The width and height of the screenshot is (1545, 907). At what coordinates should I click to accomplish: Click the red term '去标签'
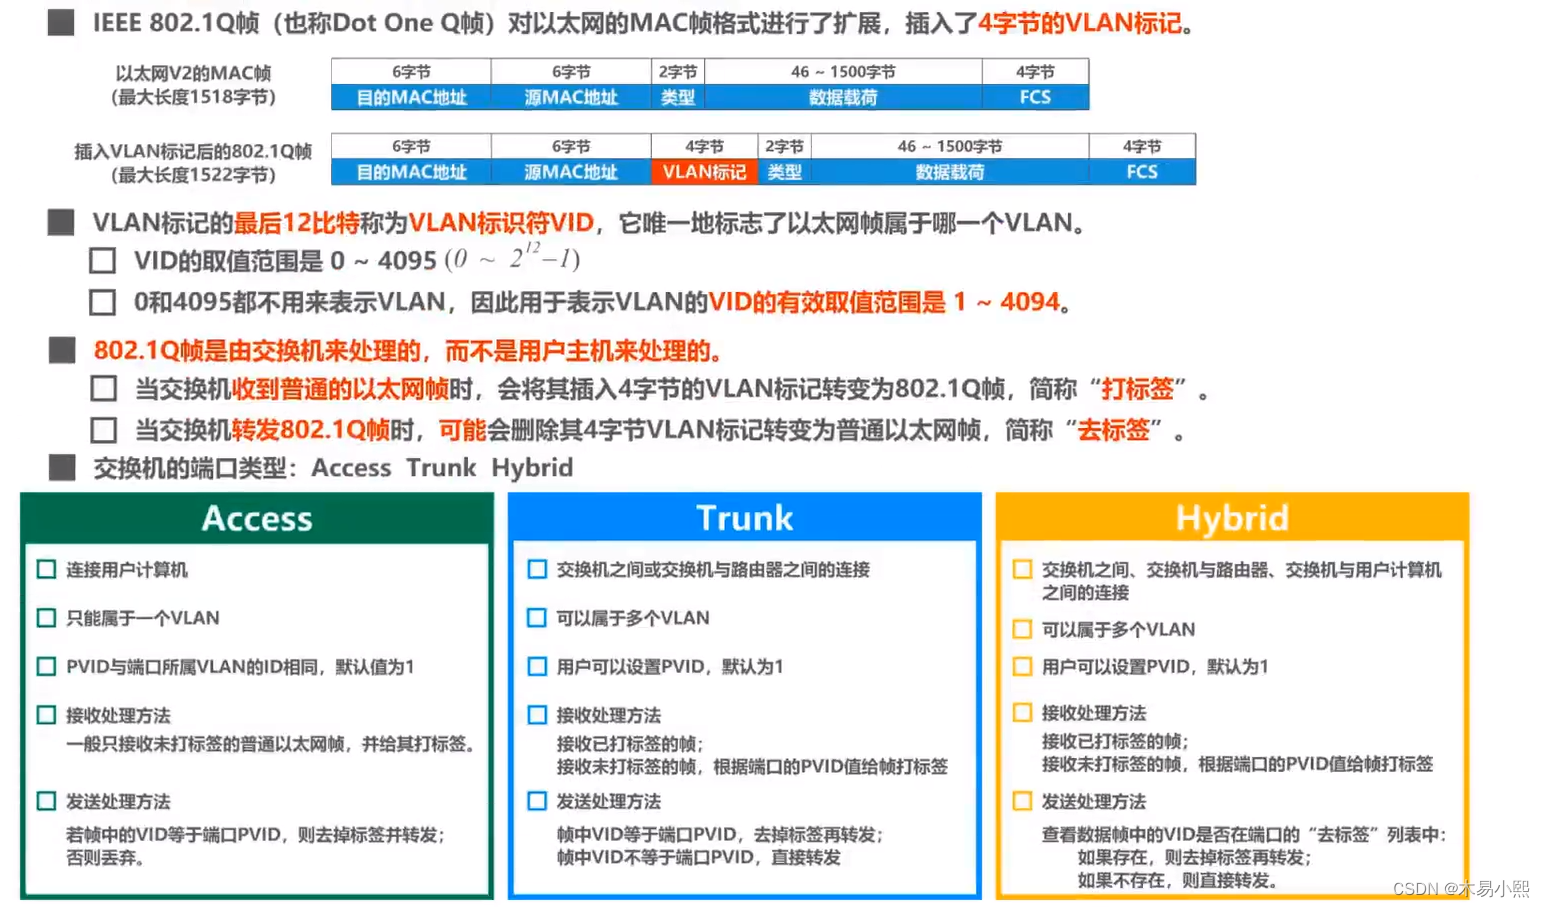pos(1113,430)
